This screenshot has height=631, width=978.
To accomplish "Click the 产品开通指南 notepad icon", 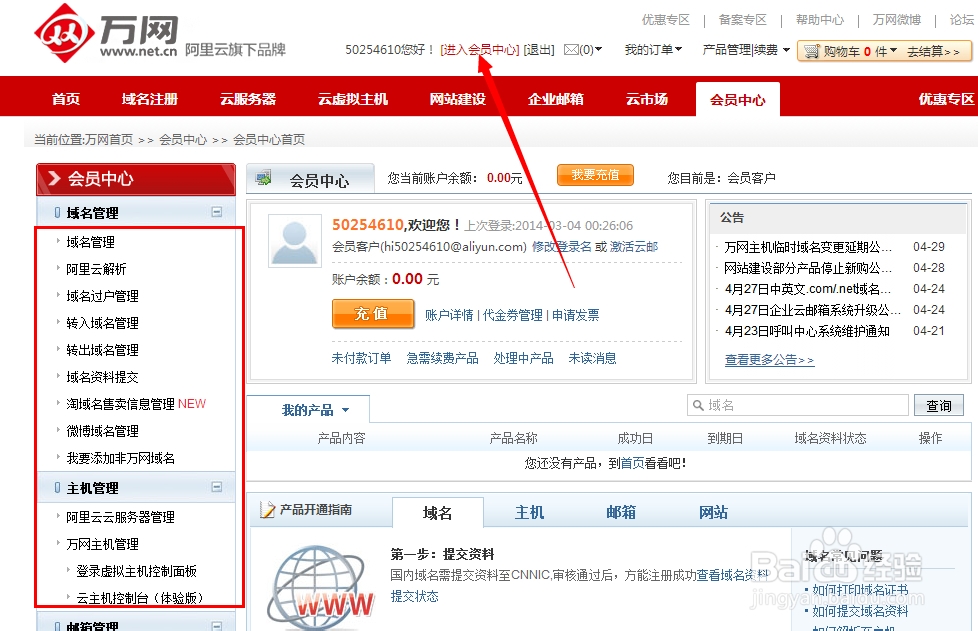I will coord(267,510).
